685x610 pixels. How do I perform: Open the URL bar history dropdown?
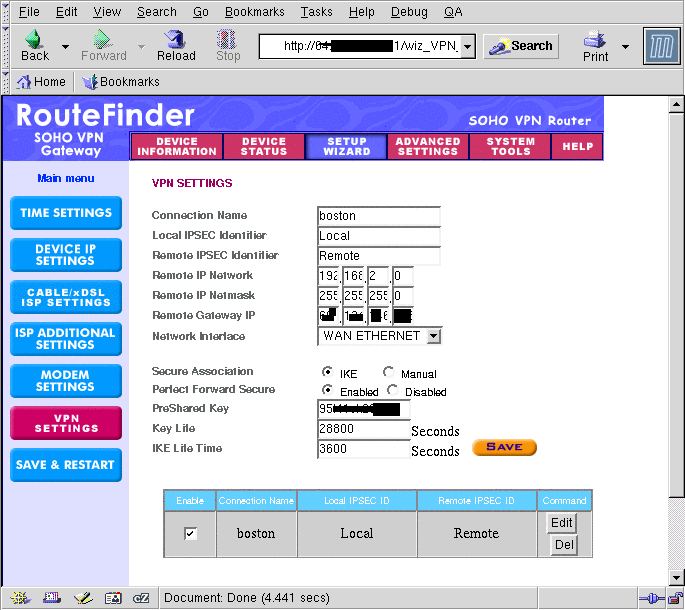coord(467,46)
